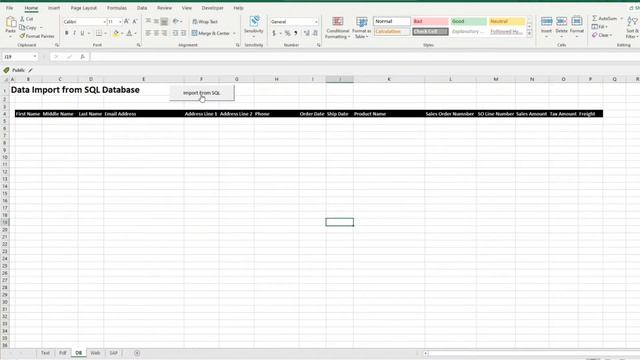Open the Fill dropdown
Viewport: 640px width, 360px height.
(x=600, y=27)
